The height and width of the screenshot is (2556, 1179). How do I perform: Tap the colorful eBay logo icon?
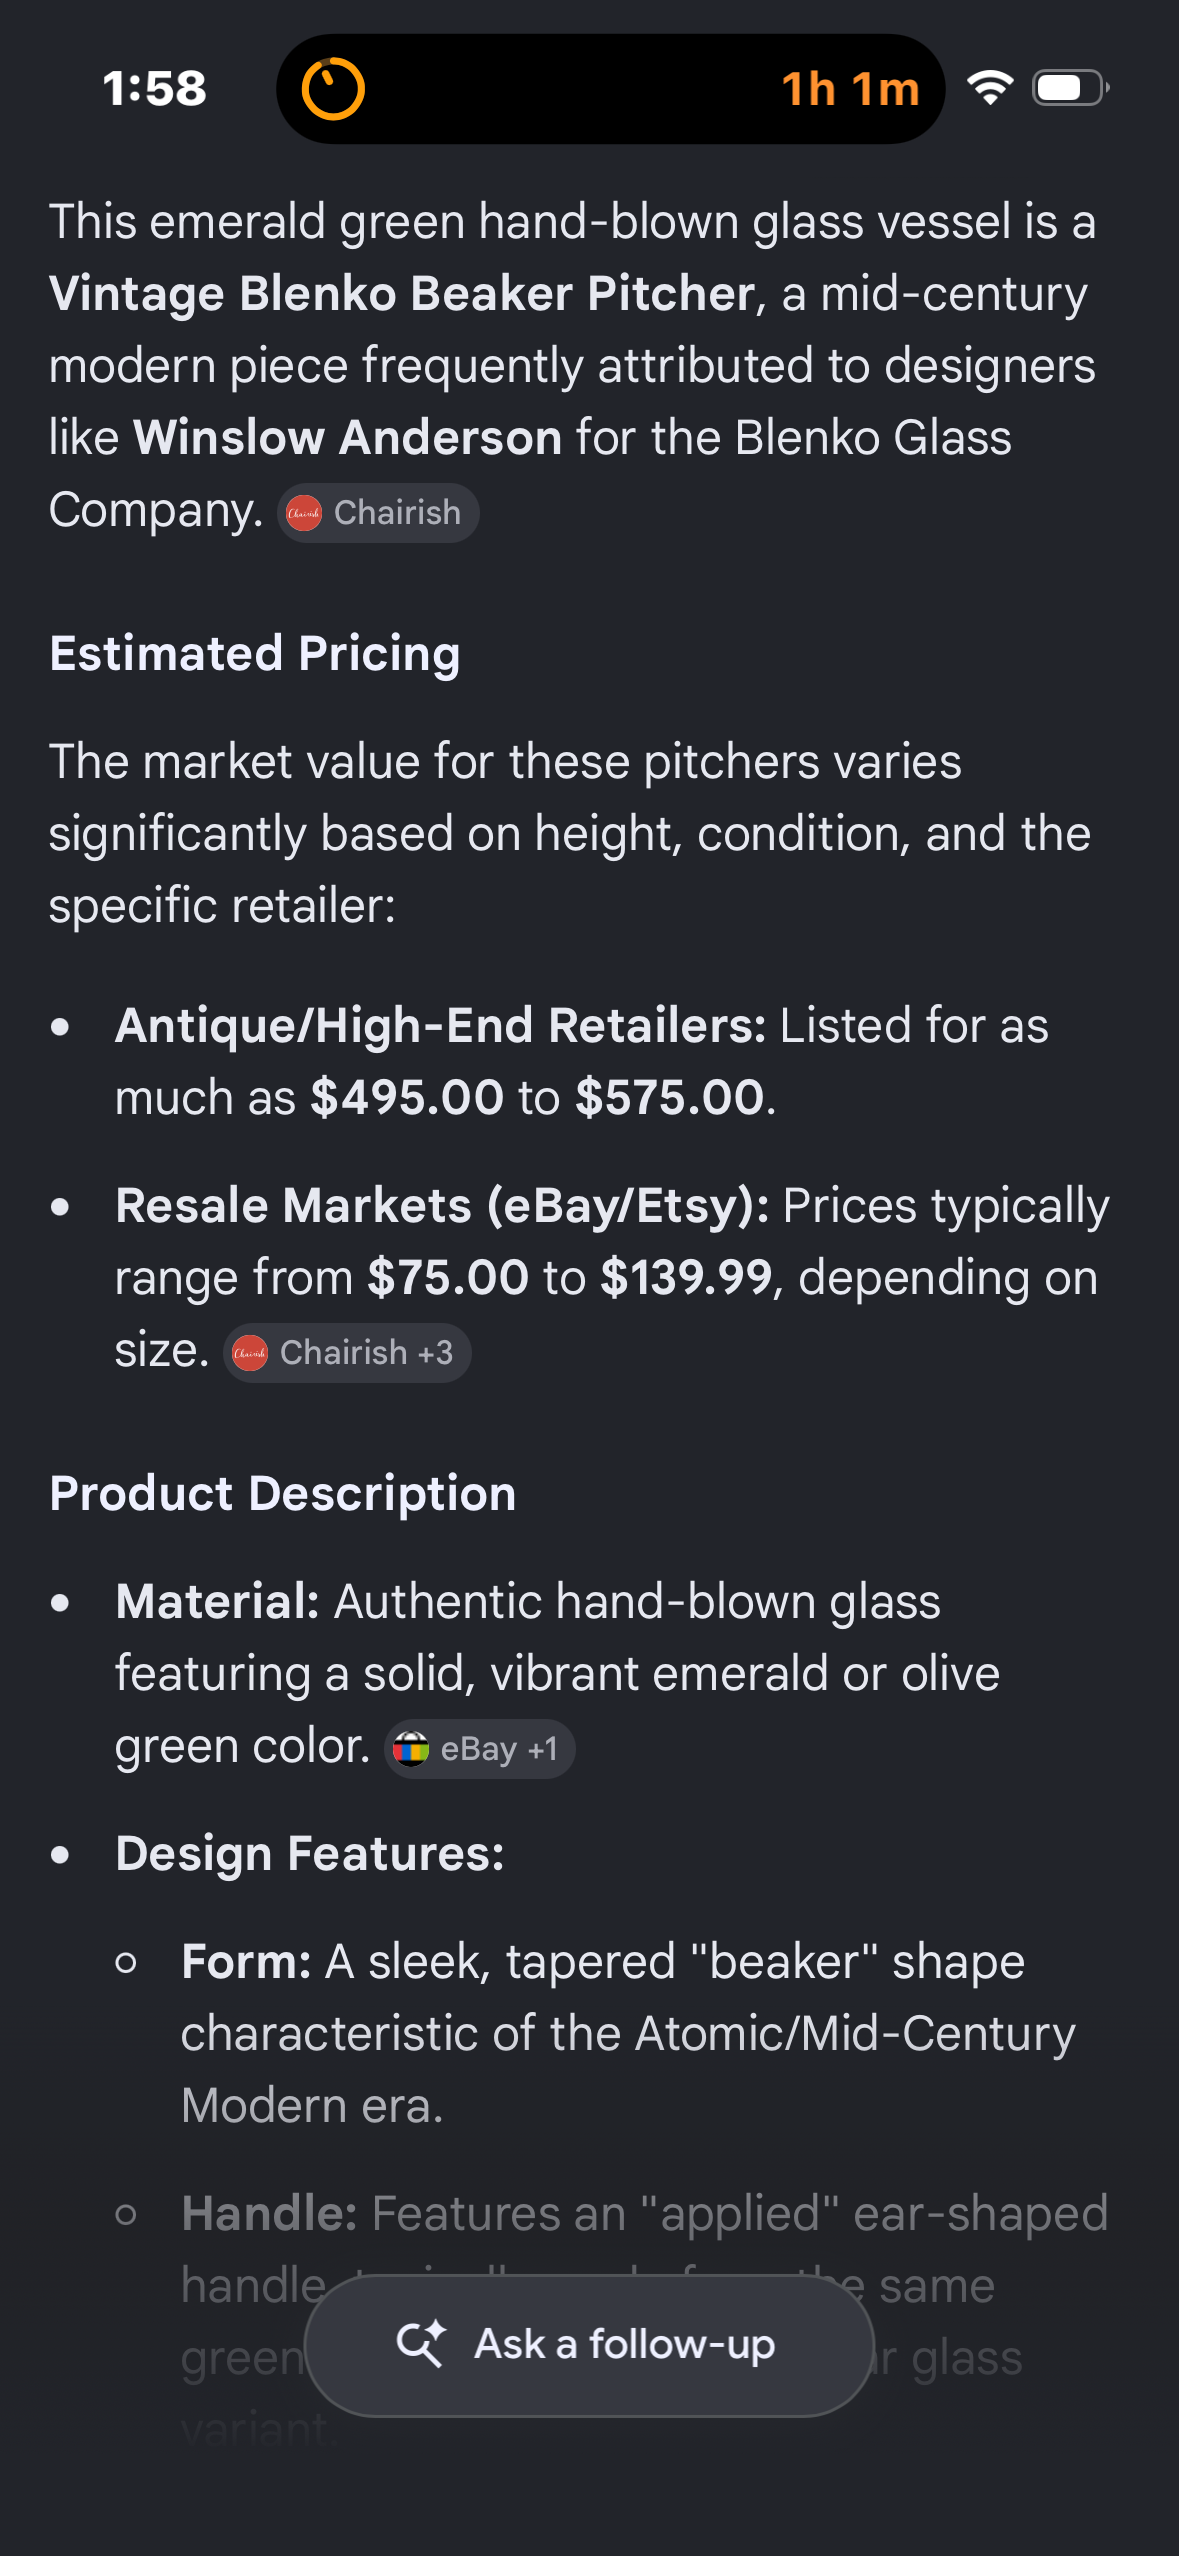pyautogui.click(x=411, y=1749)
